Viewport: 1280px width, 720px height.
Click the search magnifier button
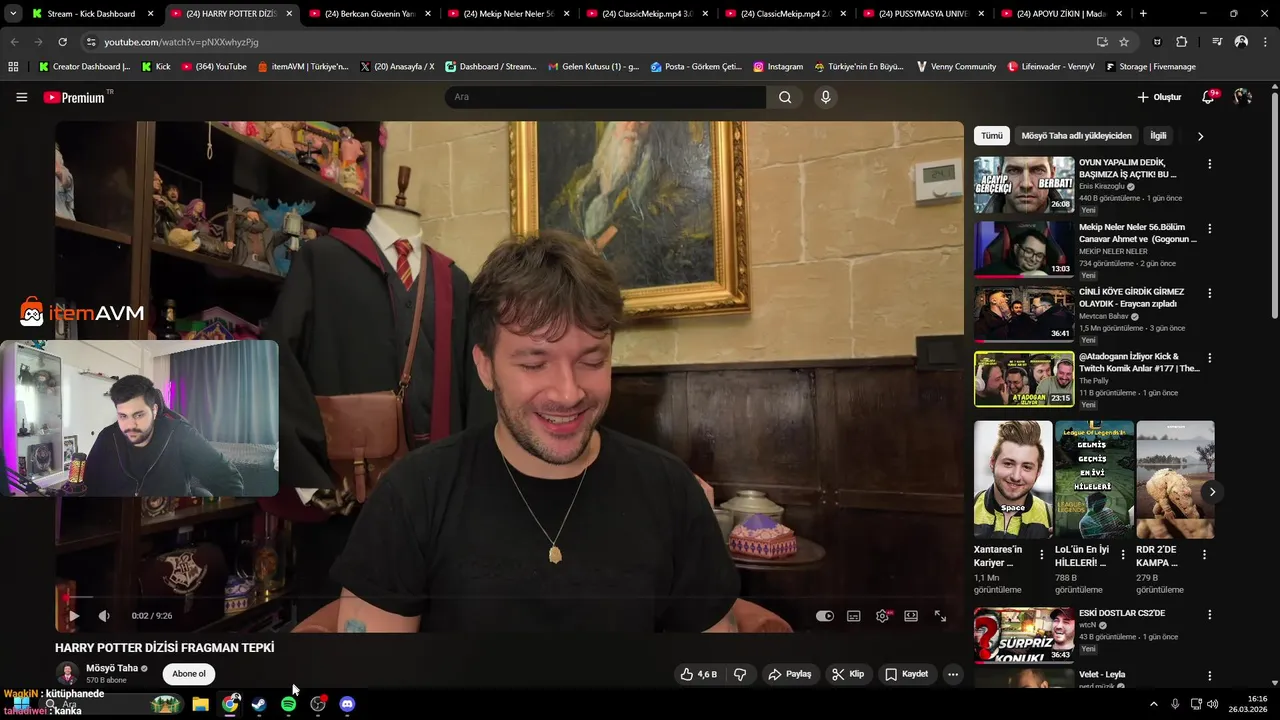tap(785, 97)
